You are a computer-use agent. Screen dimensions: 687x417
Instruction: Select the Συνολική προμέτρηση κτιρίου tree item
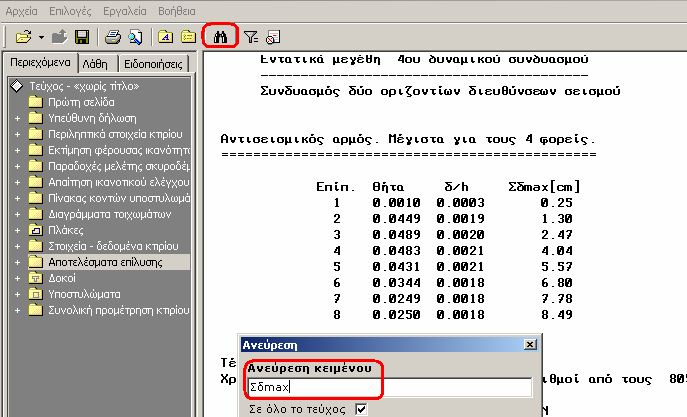coord(119,311)
